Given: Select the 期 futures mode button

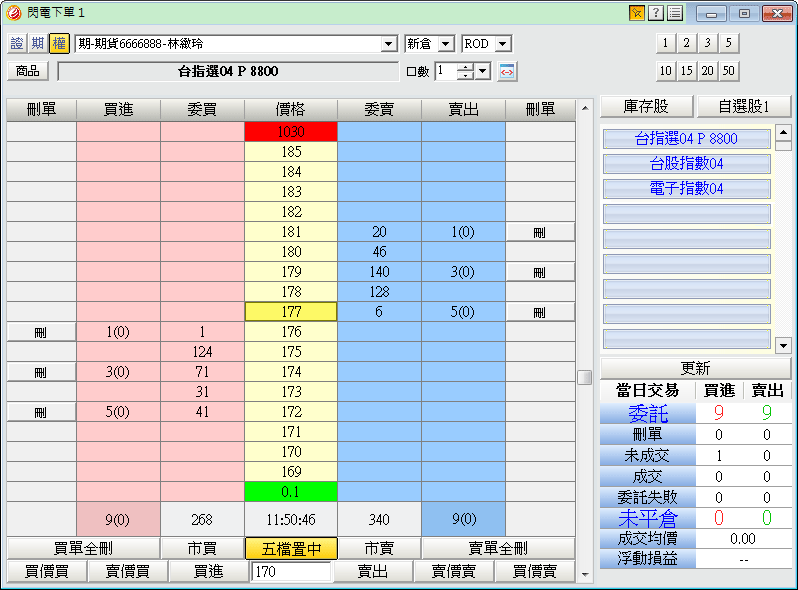Looking at the screenshot, I should (x=37, y=44).
